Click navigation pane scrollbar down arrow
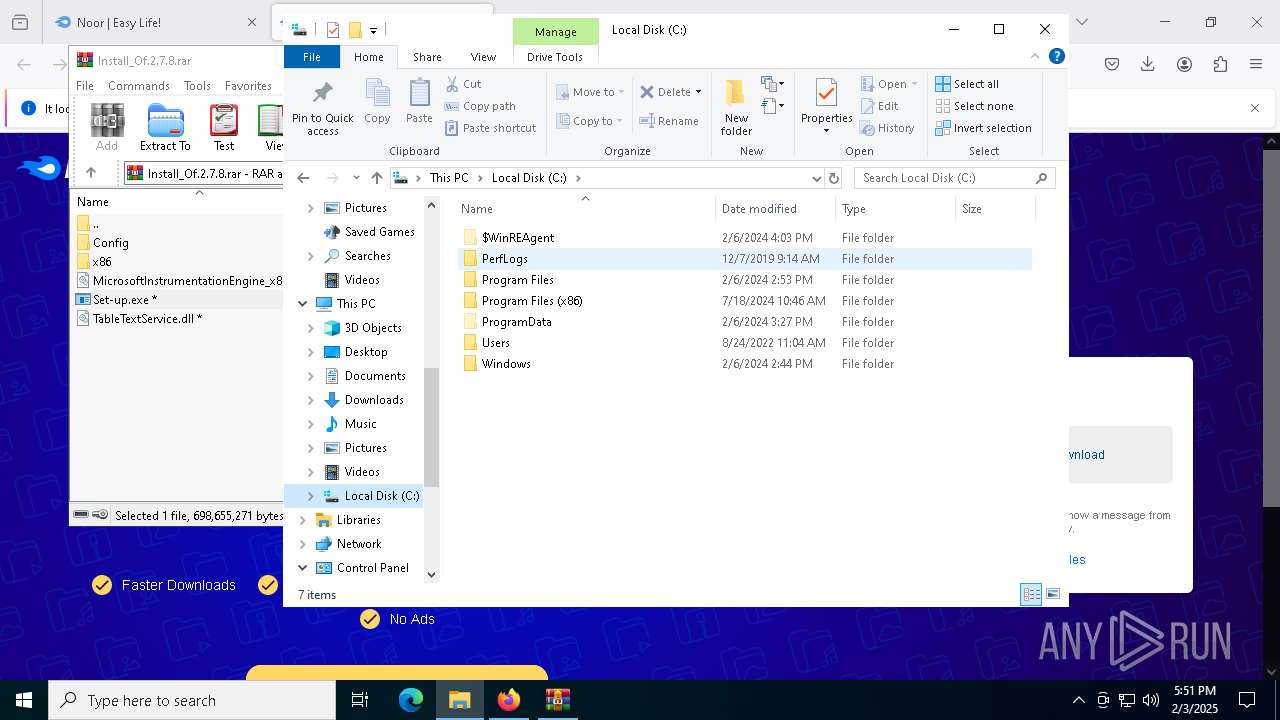Image resolution: width=1280 pixels, height=720 pixels. click(x=432, y=575)
